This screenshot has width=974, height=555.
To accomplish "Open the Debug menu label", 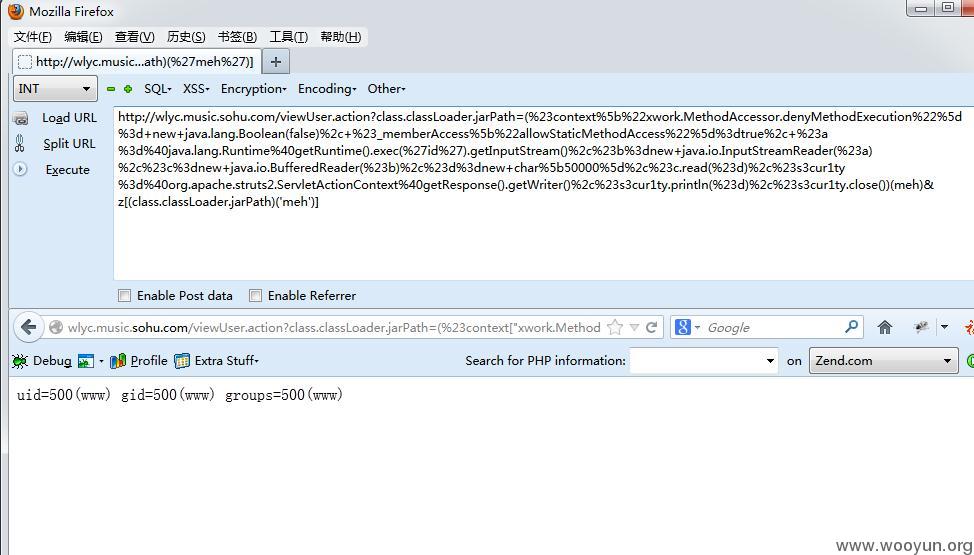I will 52,361.
